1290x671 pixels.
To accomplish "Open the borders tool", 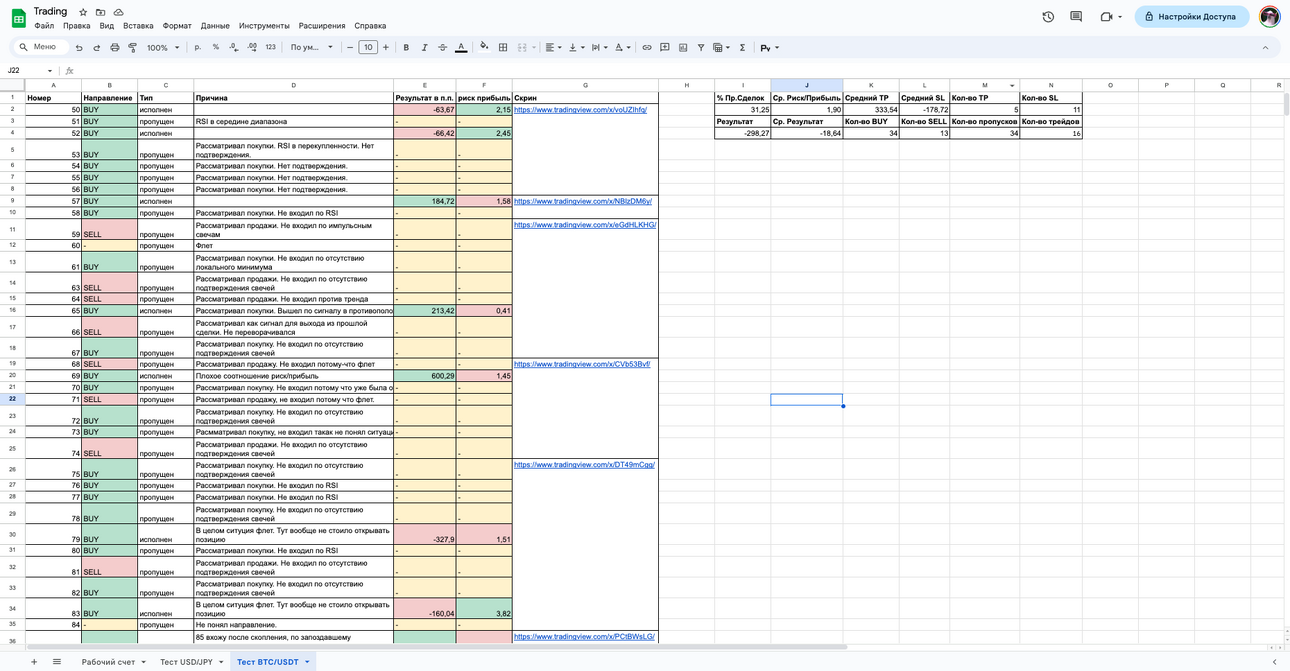I will [503, 47].
